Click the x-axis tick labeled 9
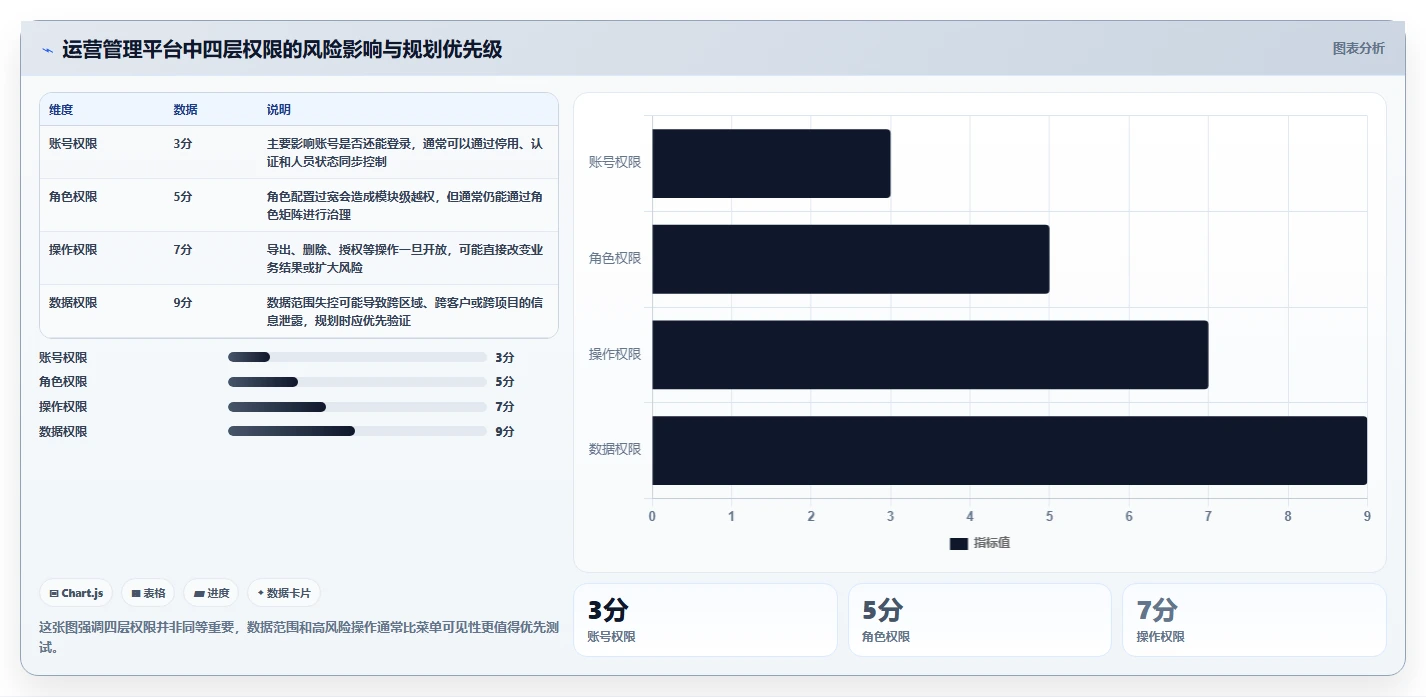Image resolution: width=1426 pixels, height=697 pixels. pos(1367,516)
